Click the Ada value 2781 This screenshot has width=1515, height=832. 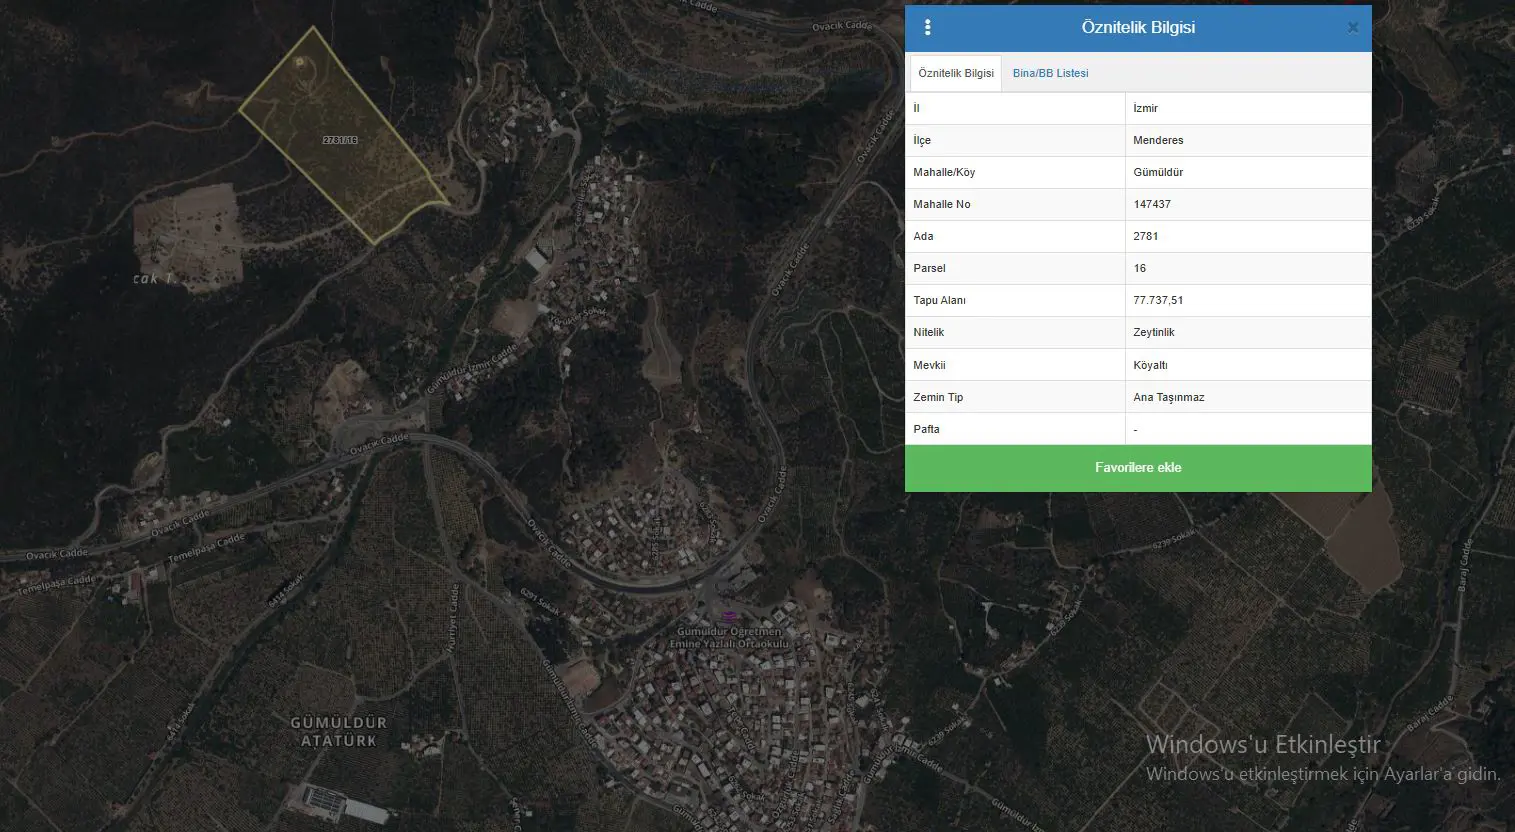(1146, 236)
